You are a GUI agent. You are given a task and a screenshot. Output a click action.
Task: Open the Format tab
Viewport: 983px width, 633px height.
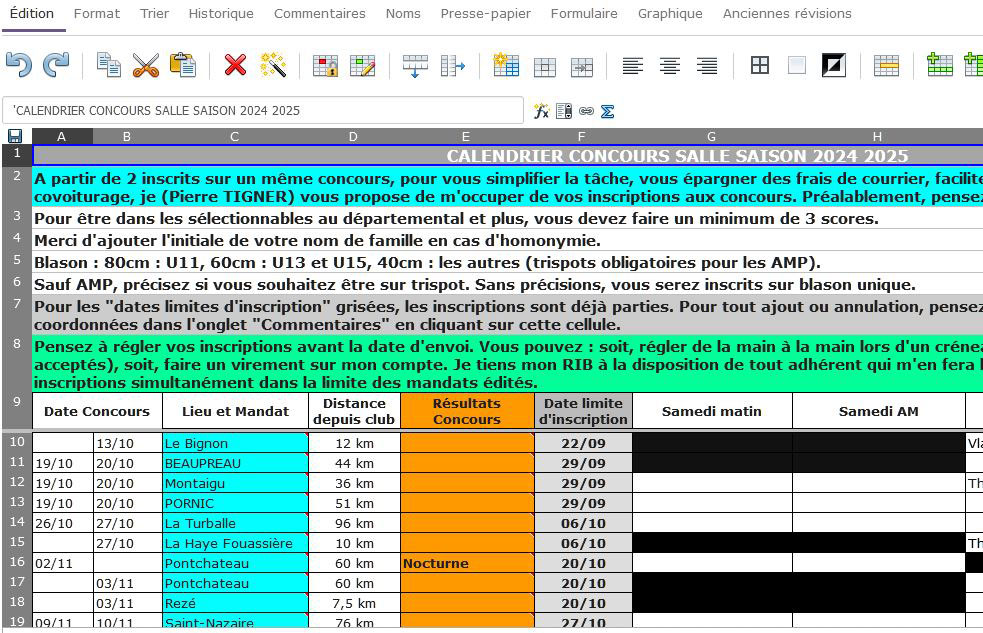point(97,14)
